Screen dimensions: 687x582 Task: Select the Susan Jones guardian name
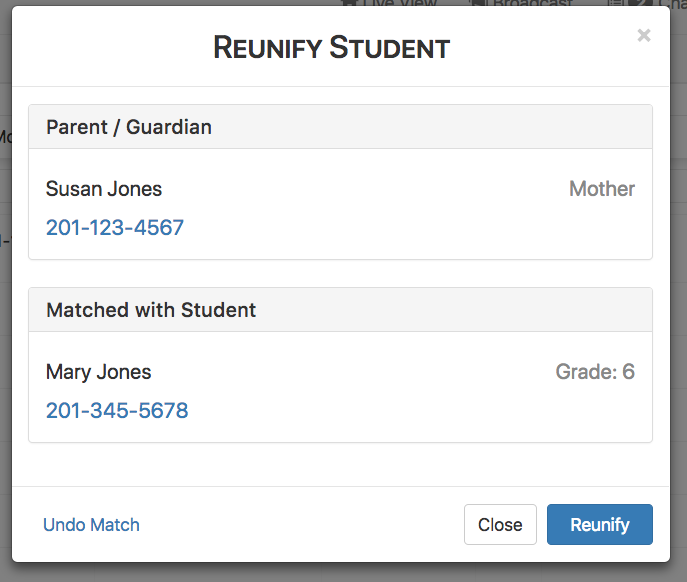coord(104,189)
